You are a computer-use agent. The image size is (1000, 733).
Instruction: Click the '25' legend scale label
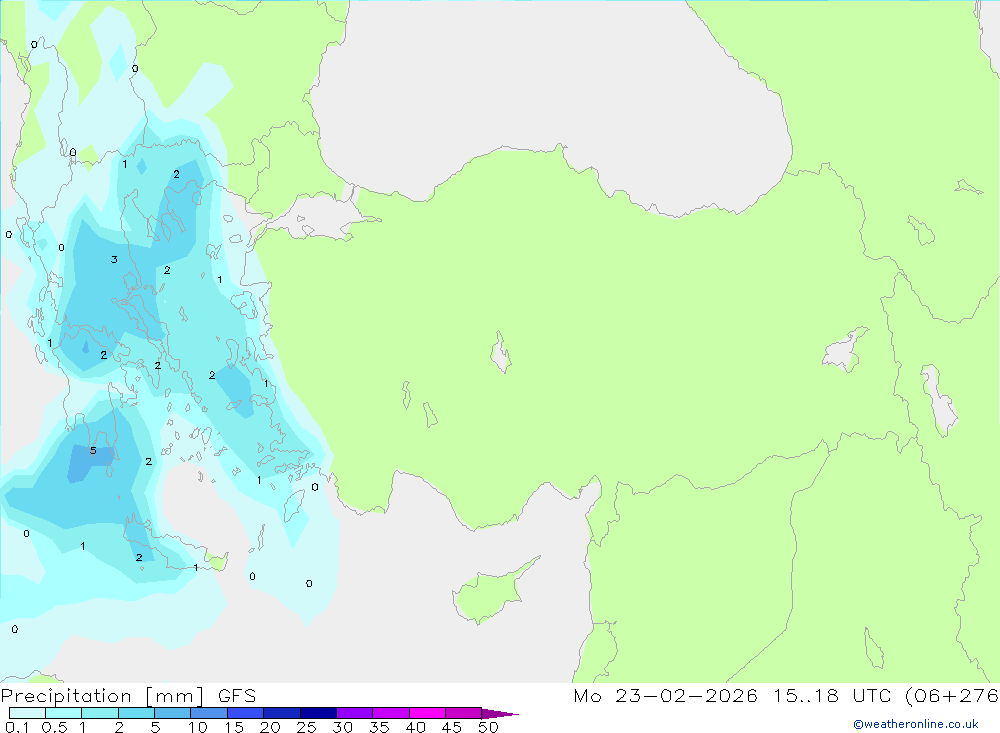[307, 727]
